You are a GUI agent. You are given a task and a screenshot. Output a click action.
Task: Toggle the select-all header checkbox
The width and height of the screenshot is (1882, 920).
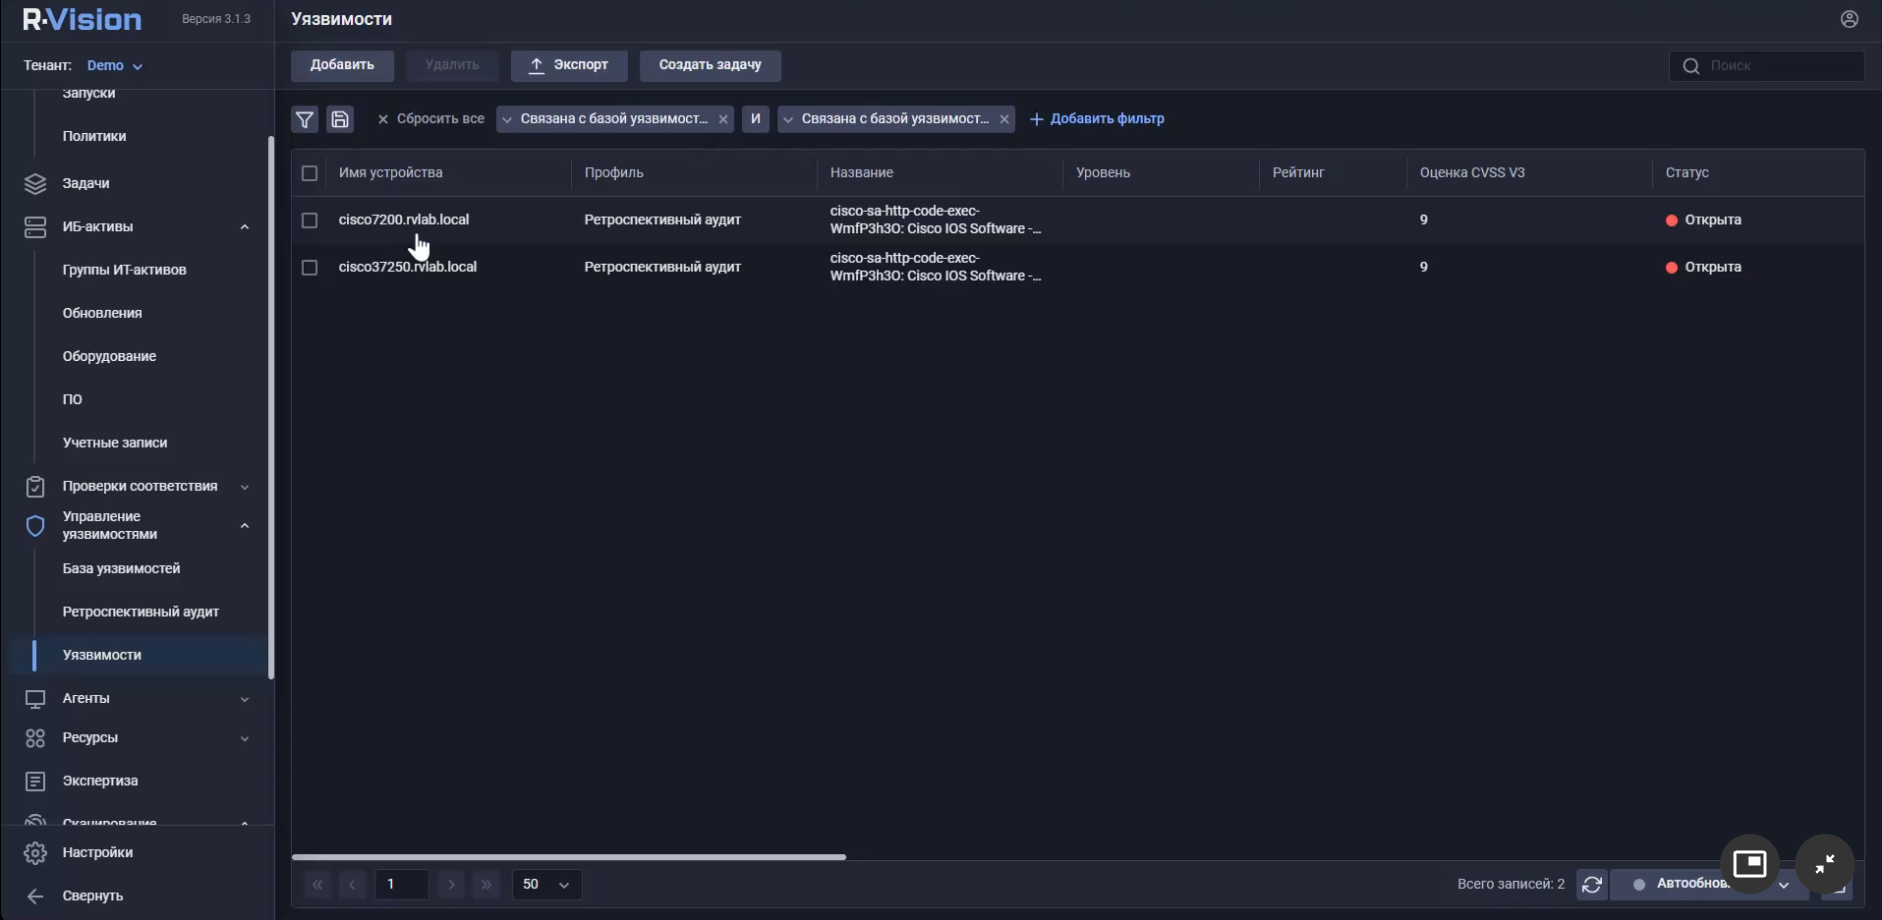[310, 173]
